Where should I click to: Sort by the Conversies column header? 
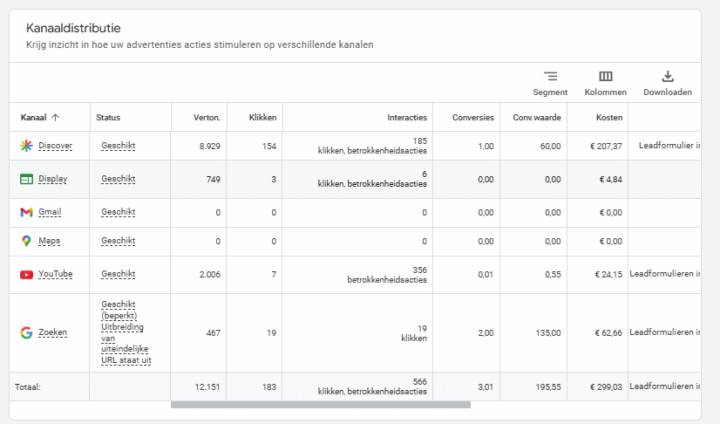click(473, 117)
